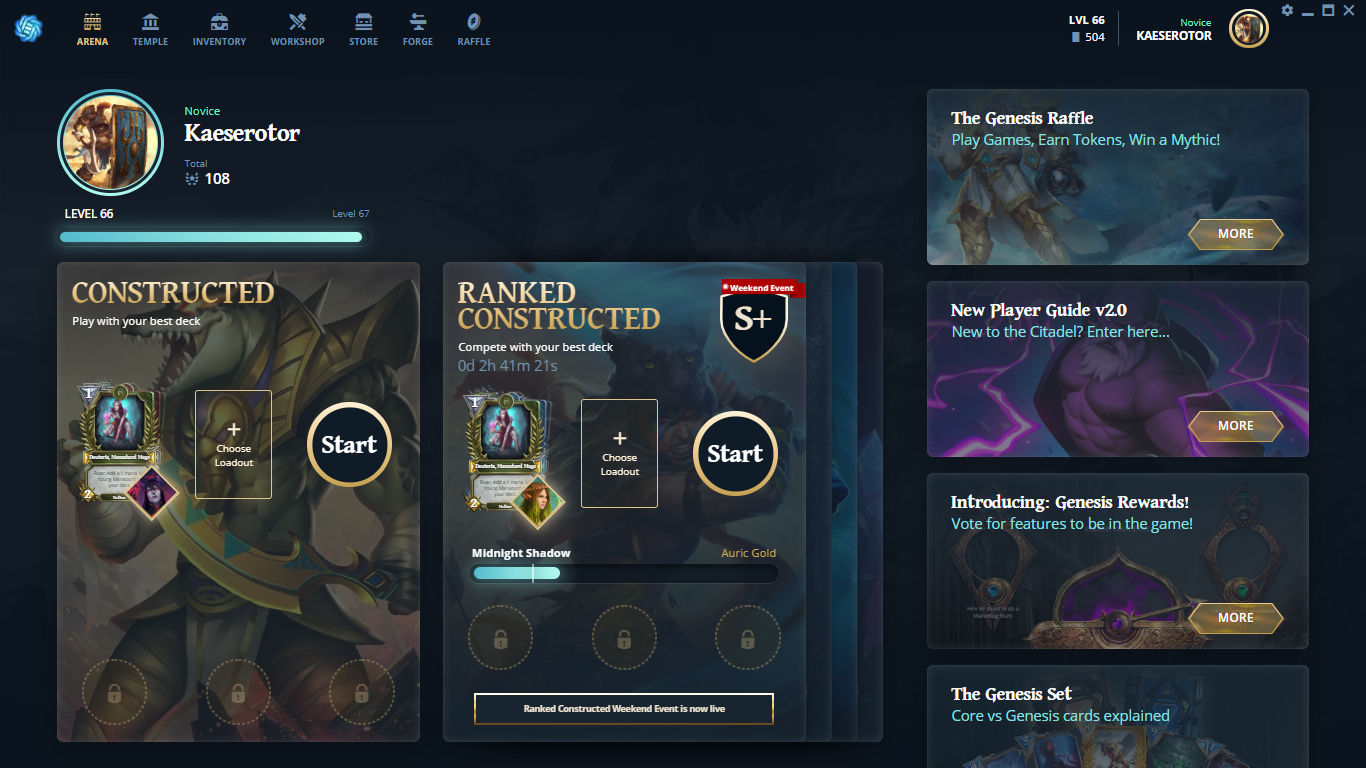Open the Raffle token icon
The width and height of the screenshot is (1366, 774).
tap(474, 22)
